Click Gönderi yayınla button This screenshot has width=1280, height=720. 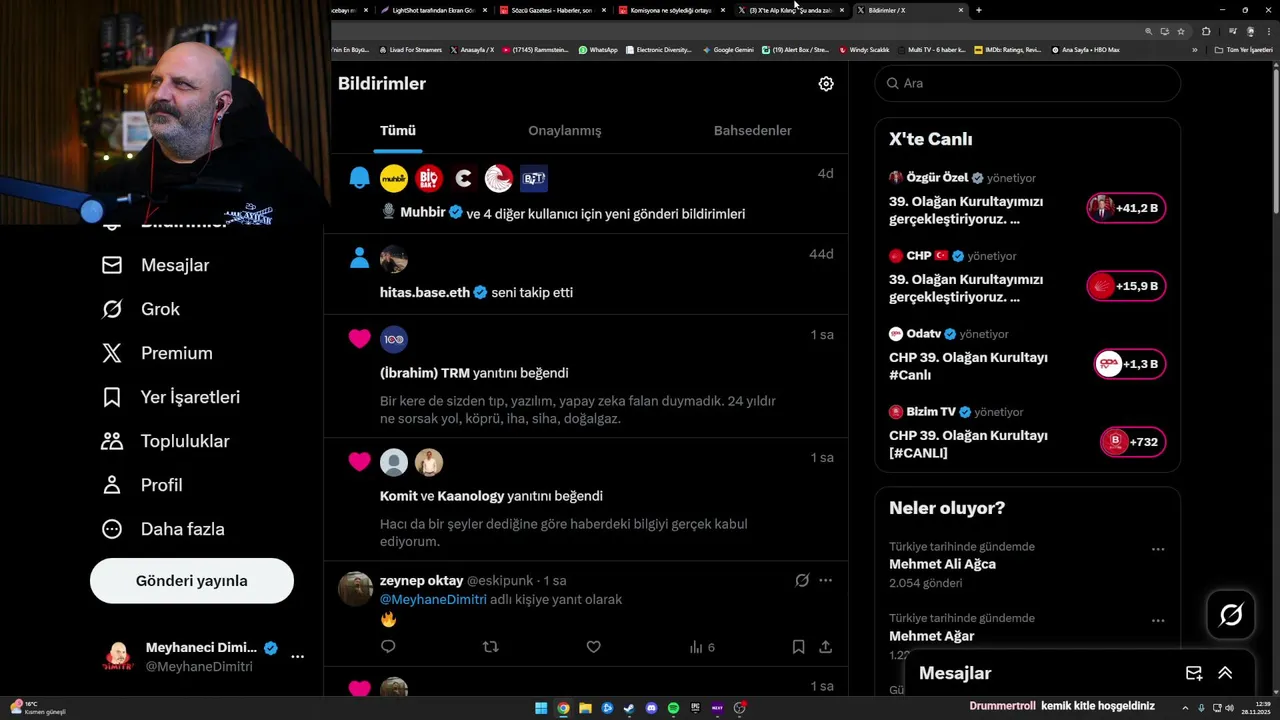[192, 581]
